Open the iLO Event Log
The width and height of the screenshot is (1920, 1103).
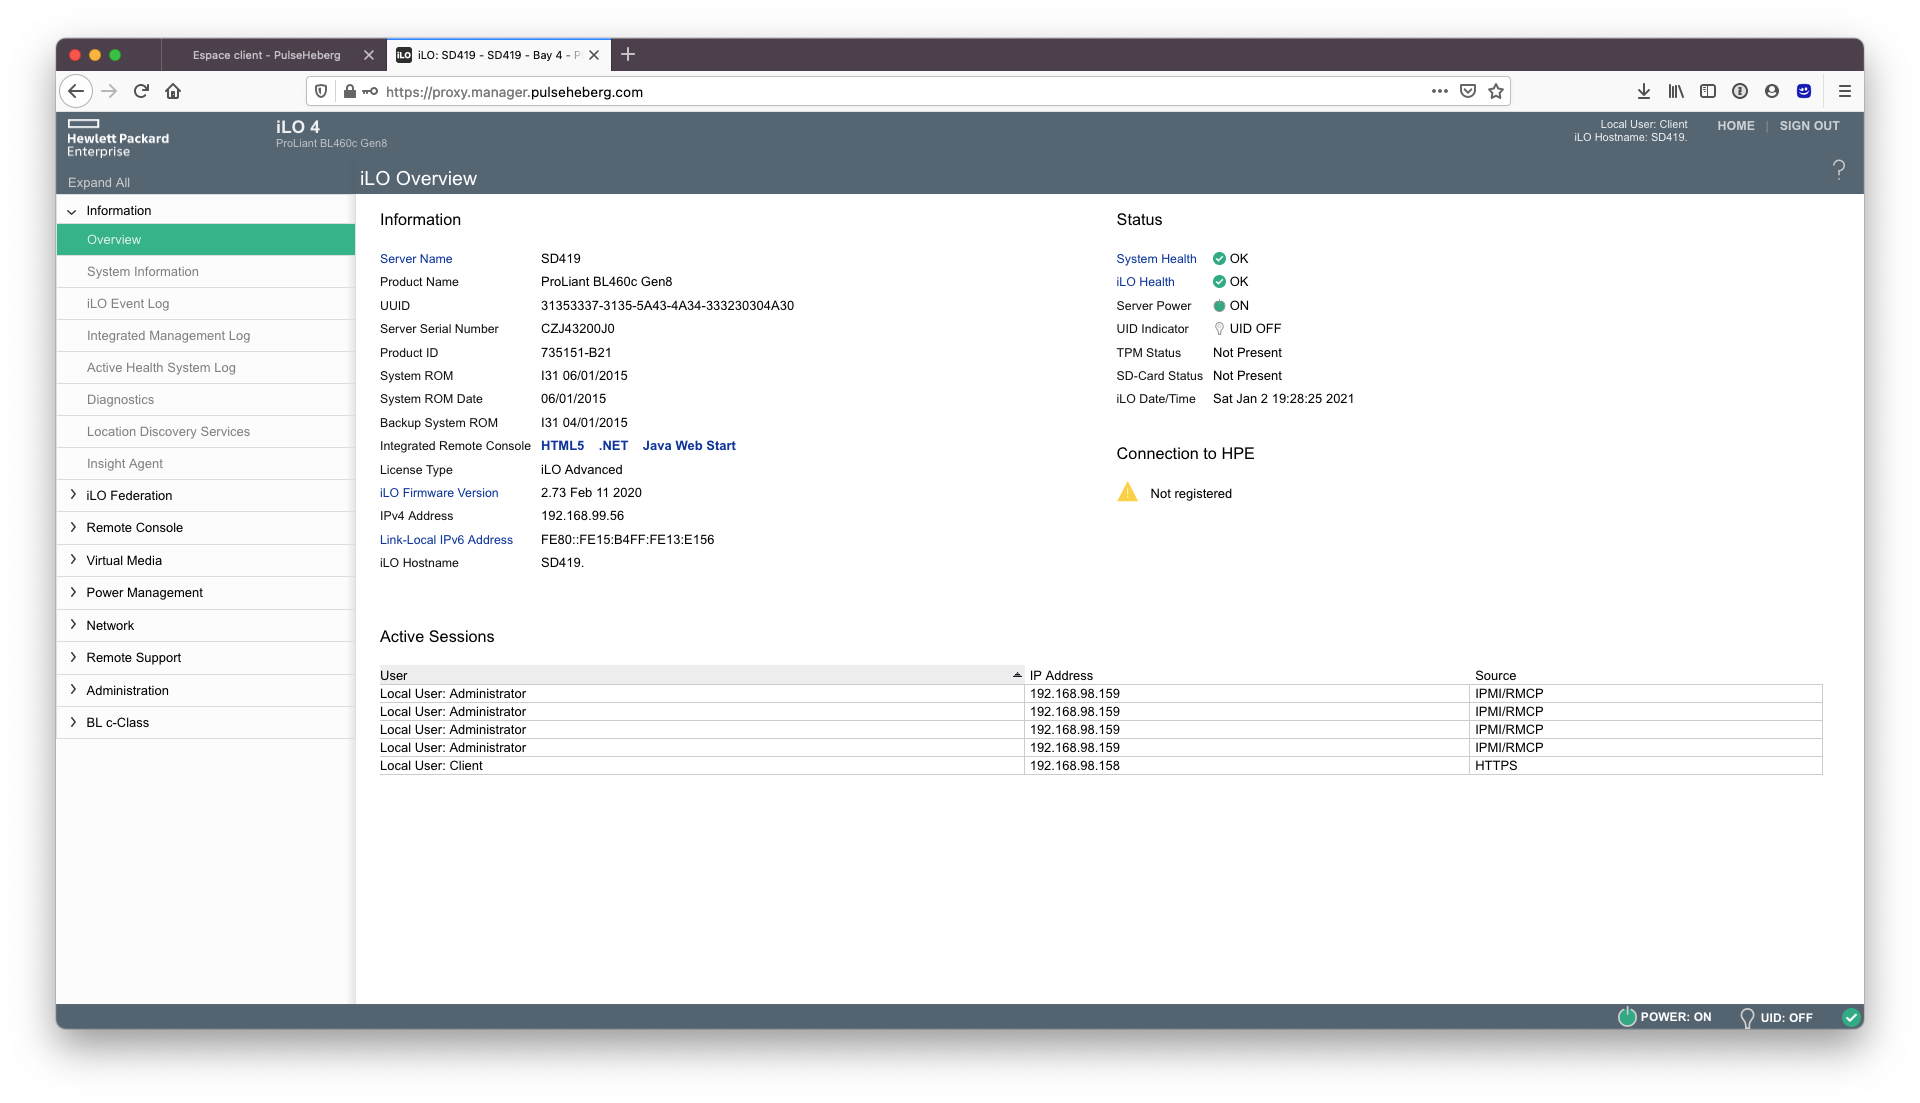[x=206, y=304]
